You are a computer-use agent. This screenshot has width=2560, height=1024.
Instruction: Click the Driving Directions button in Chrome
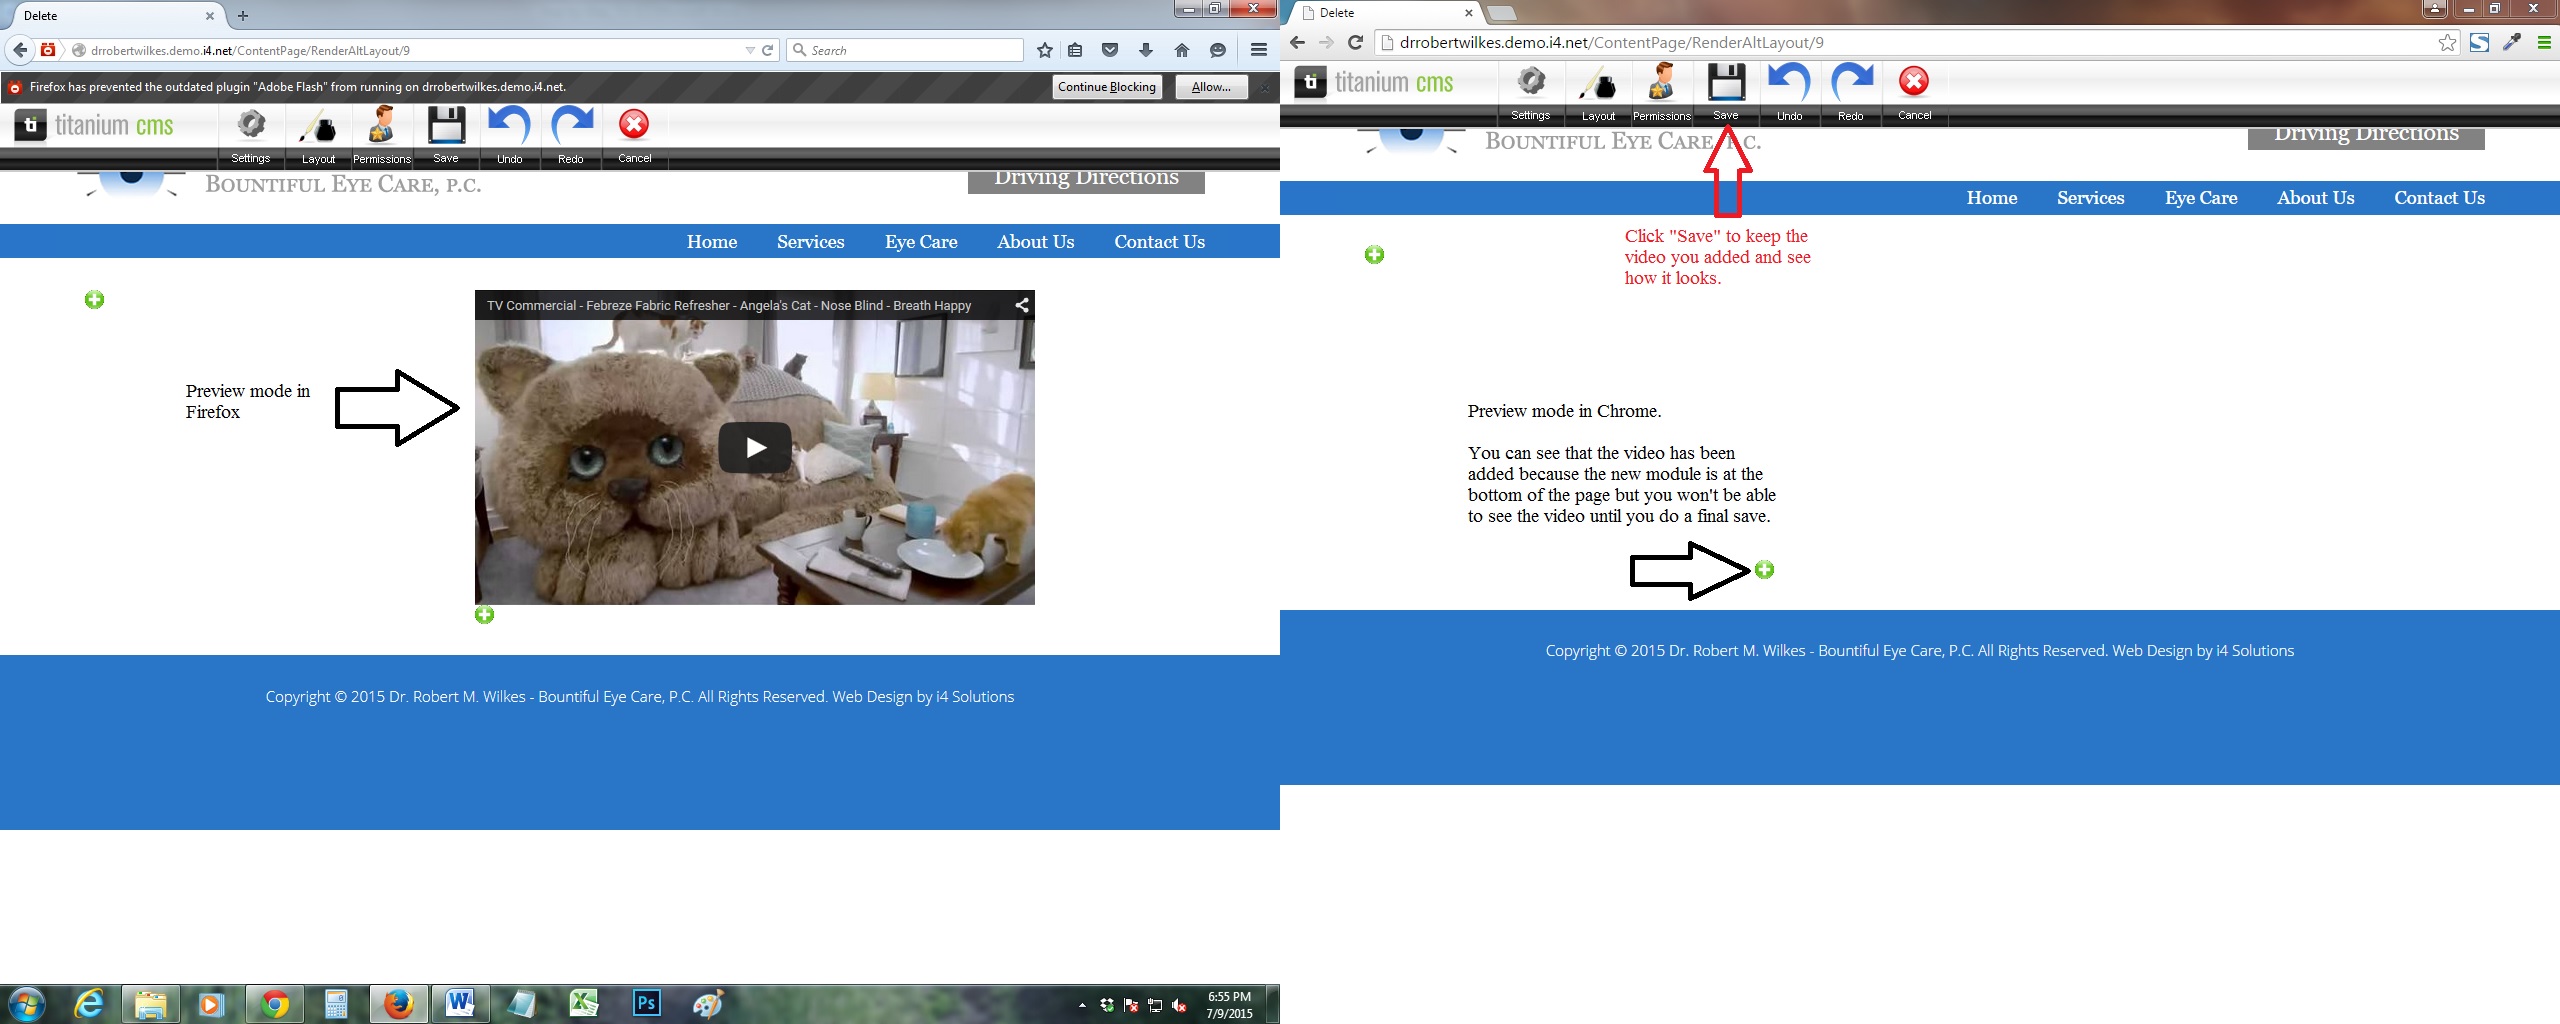[x=2365, y=137]
